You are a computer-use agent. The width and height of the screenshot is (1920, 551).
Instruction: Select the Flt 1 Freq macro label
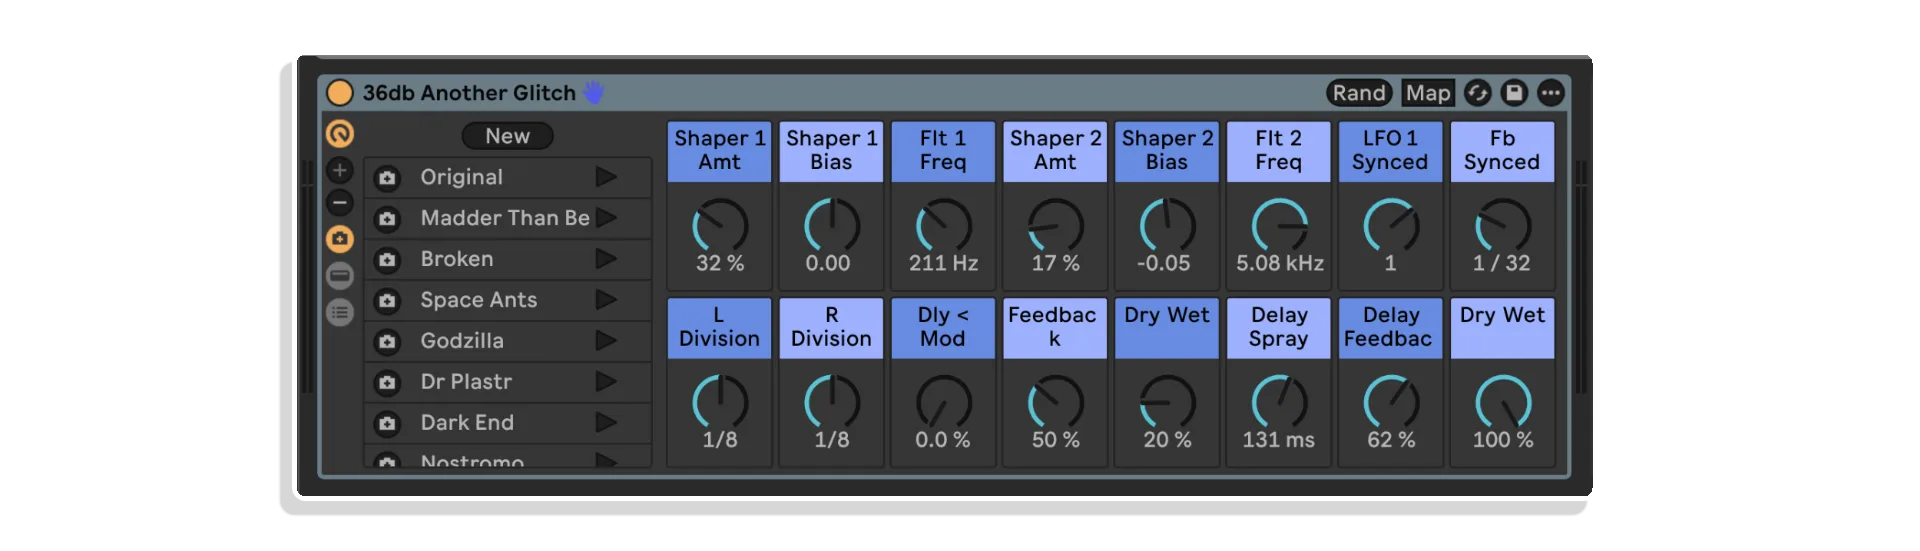tap(943, 151)
